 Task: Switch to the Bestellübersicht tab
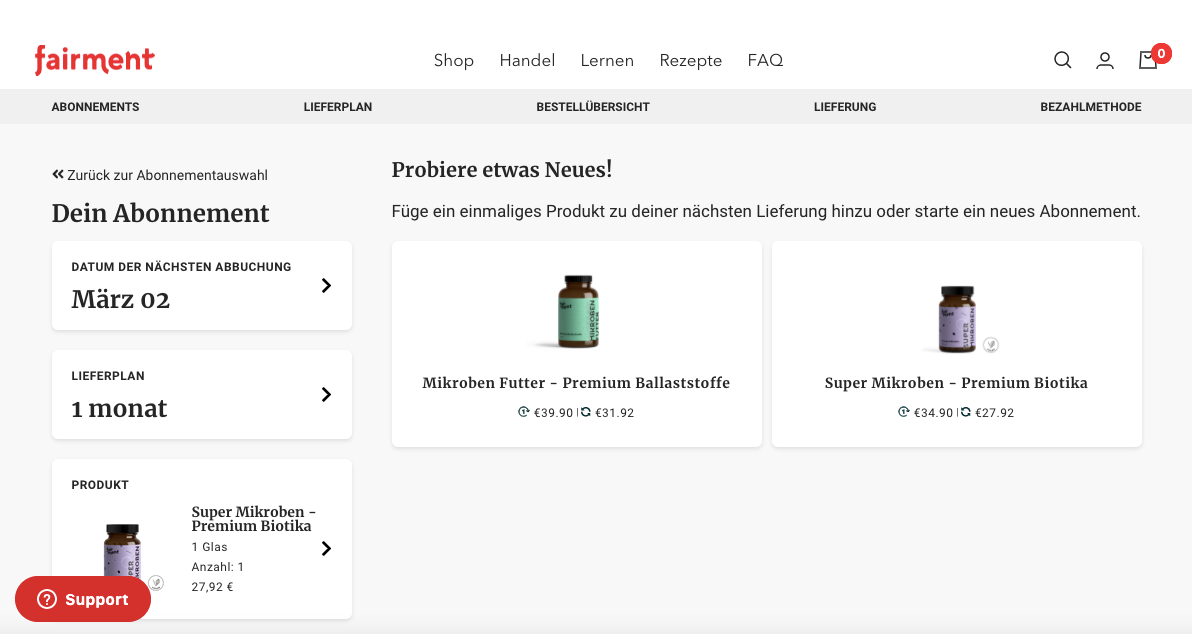pos(593,107)
